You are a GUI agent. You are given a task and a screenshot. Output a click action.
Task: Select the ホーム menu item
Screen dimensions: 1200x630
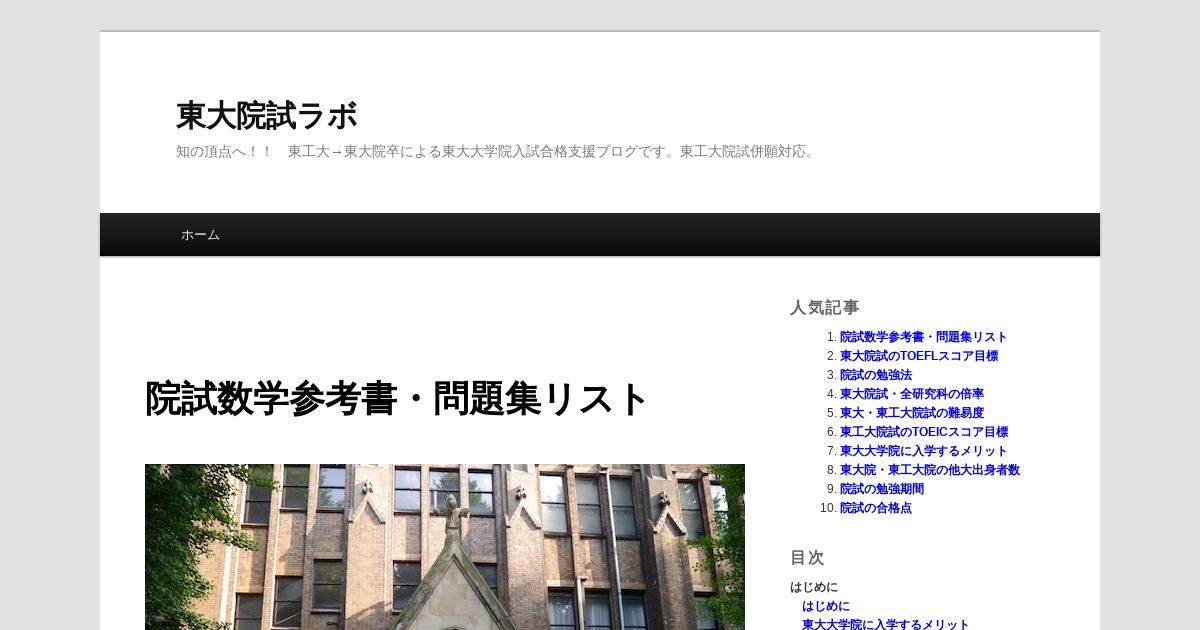pos(200,235)
